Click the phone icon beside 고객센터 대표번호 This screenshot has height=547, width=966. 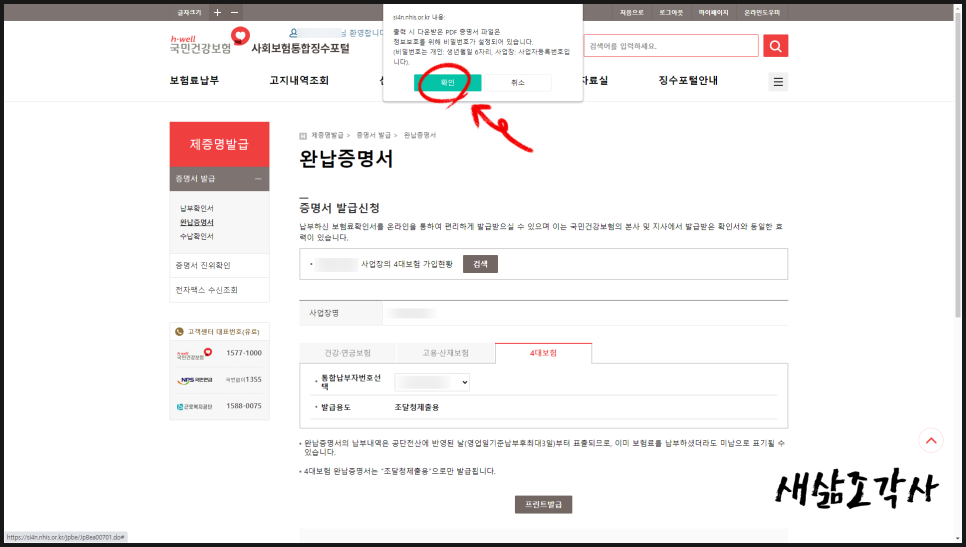(x=179, y=331)
